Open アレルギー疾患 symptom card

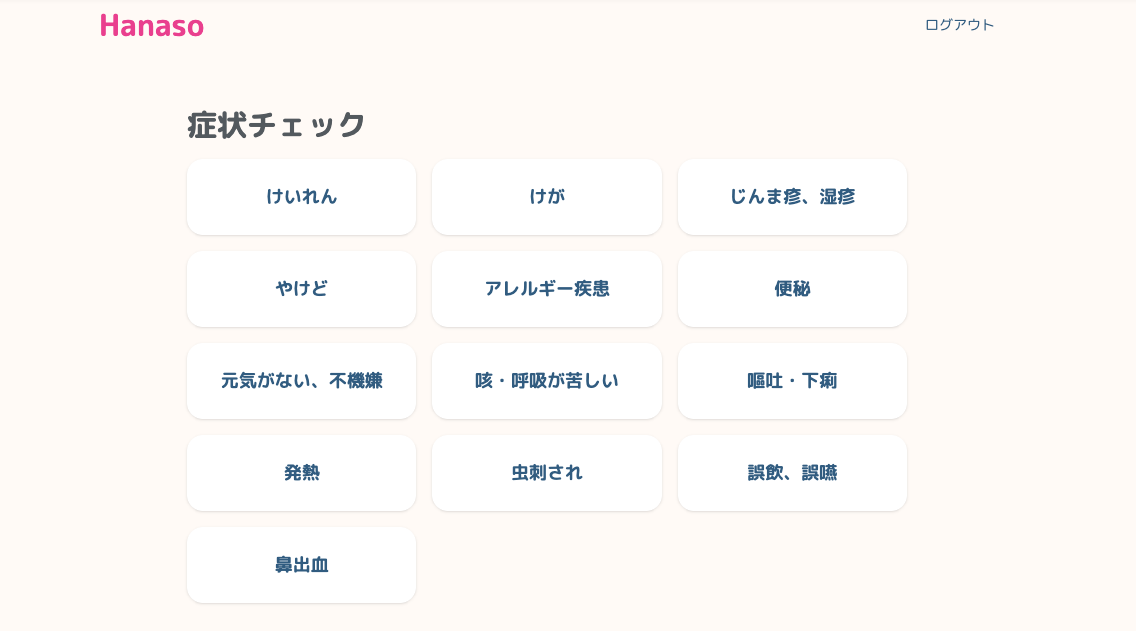click(547, 289)
